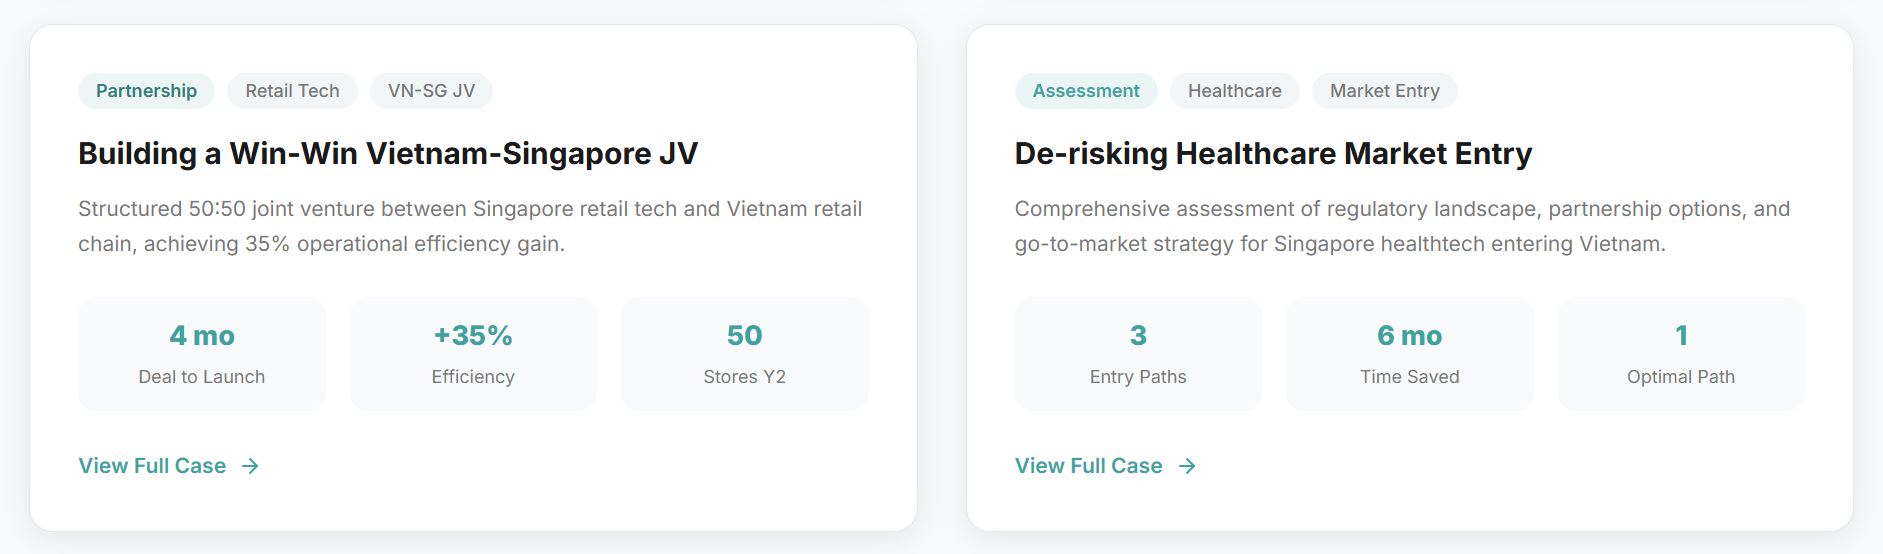Click the Healthcare tag
Viewport: 1883px width, 554px height.
pyautogui.click(x=1234, y=91)
